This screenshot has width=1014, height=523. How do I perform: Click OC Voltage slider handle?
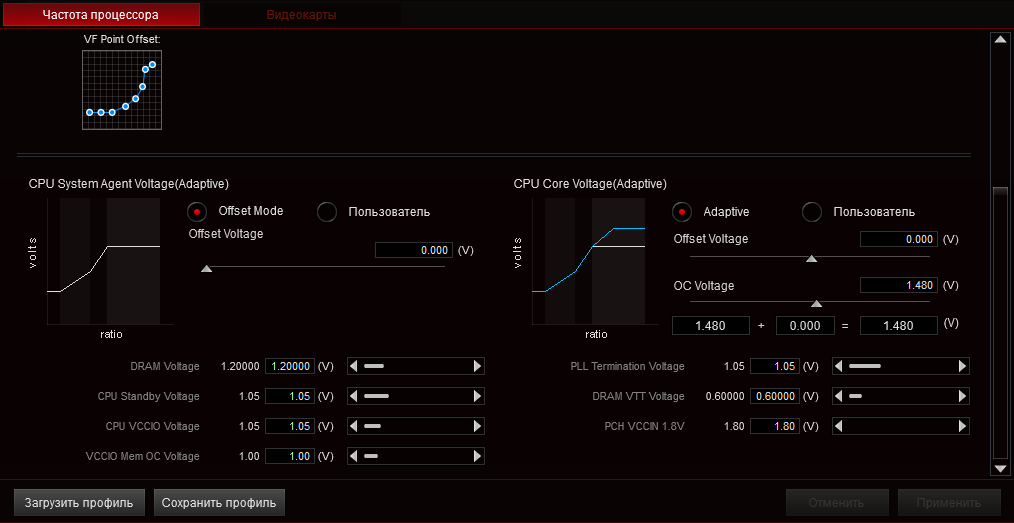pyautogui.click(x=817, y=304)
